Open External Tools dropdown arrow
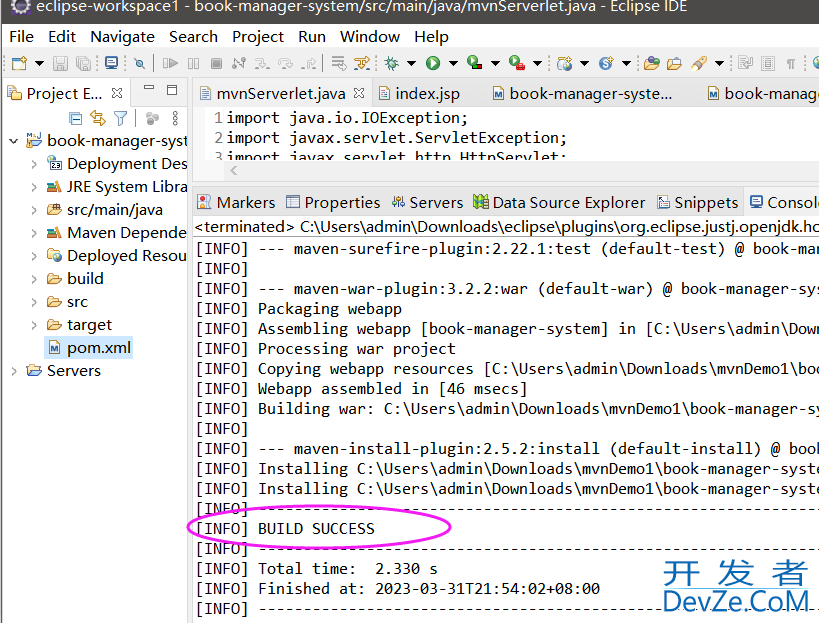Viewport: 819px width, 623px height. [537, 64]
